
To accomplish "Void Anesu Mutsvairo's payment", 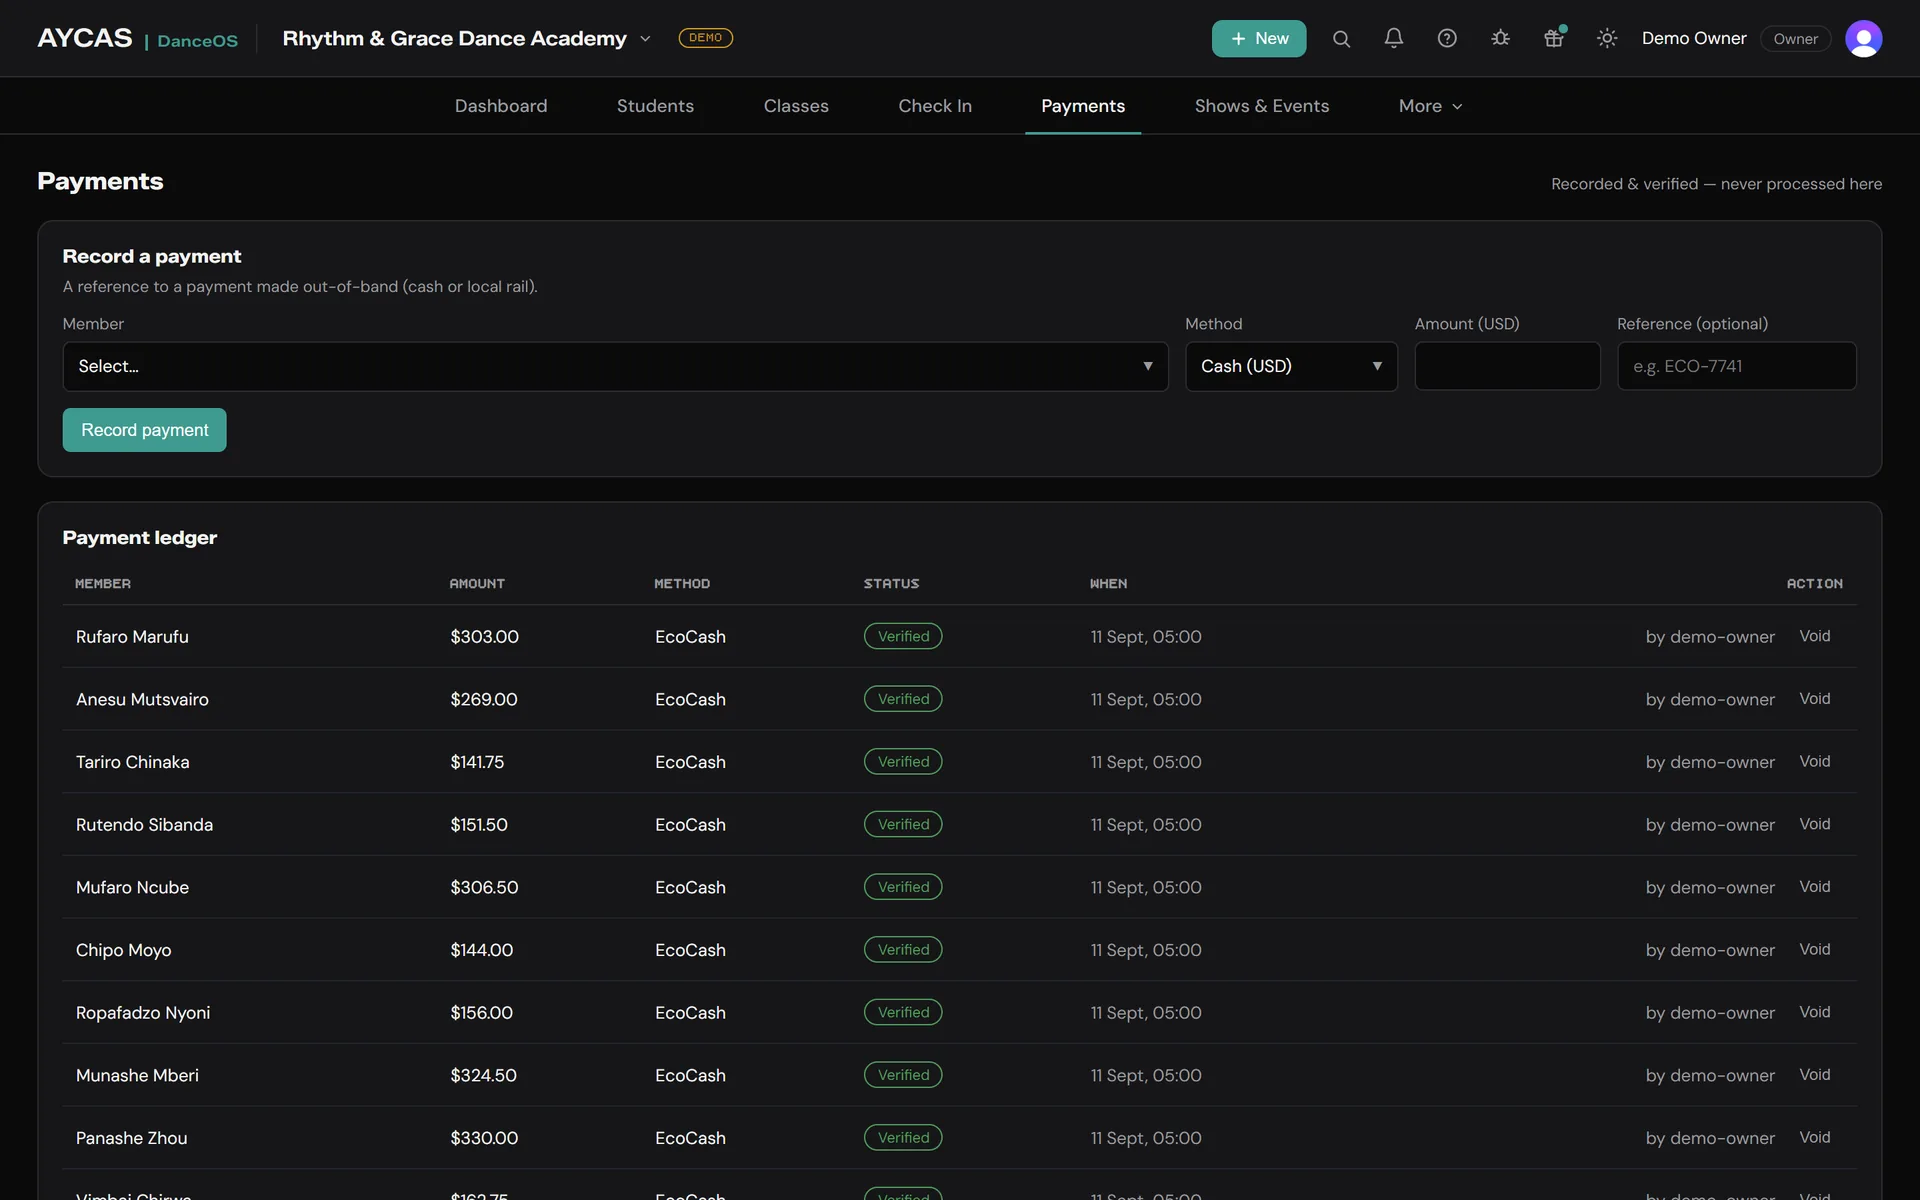I will 1815,699.
